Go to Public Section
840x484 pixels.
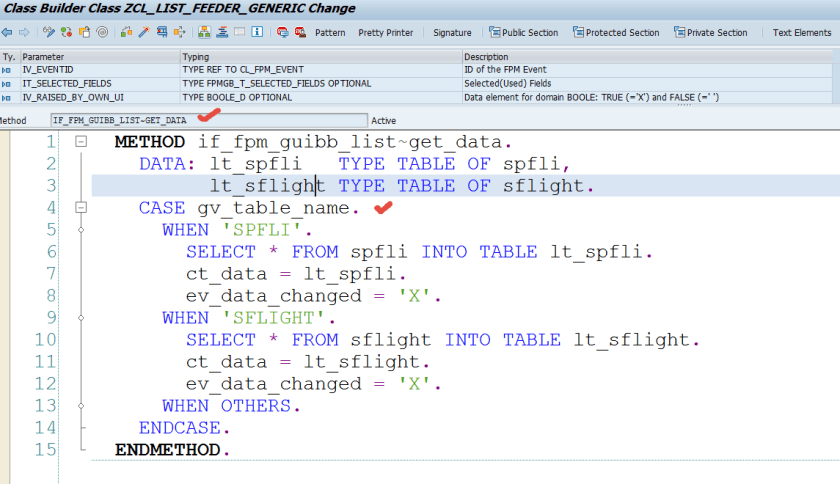point(522,32)
